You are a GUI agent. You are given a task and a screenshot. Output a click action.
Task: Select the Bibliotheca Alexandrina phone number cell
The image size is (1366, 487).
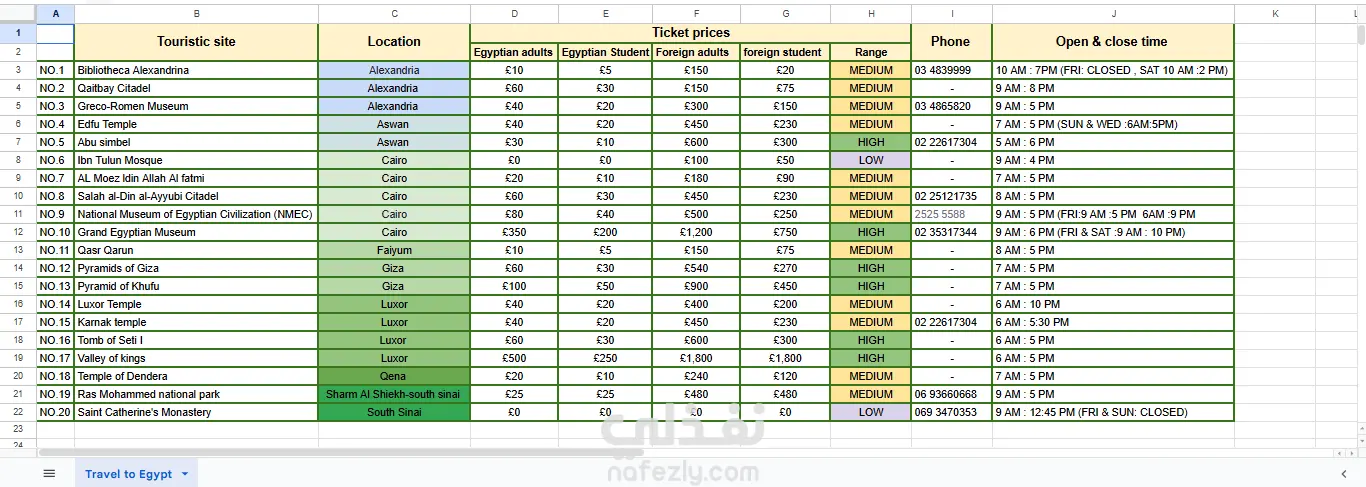951,70
